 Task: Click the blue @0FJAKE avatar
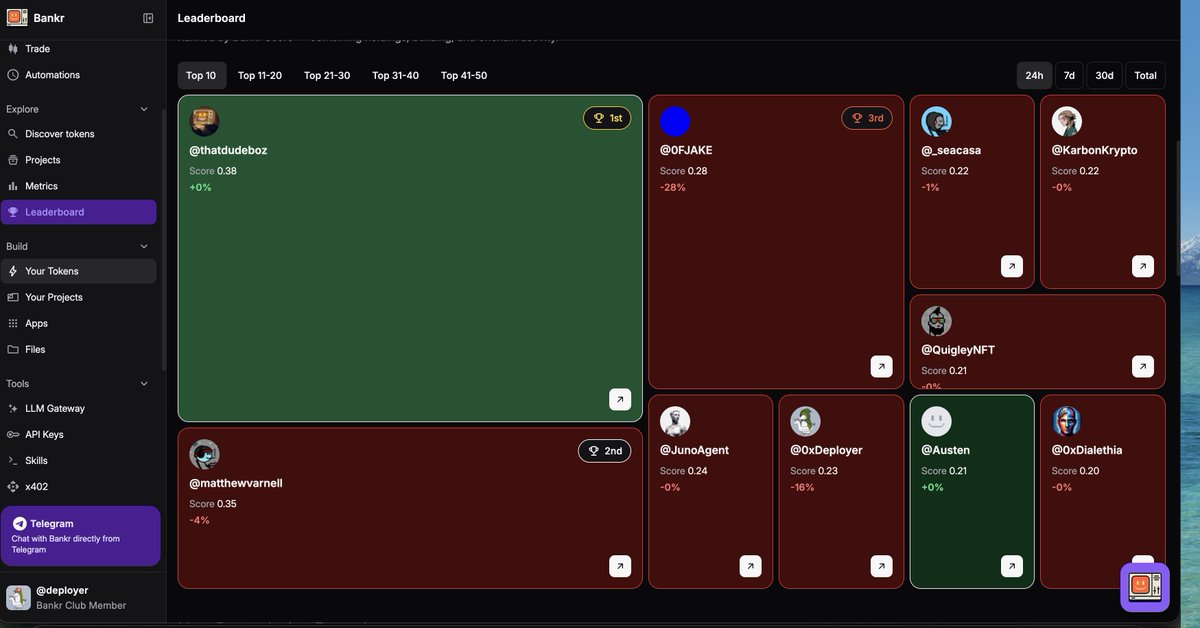point(675,121)
